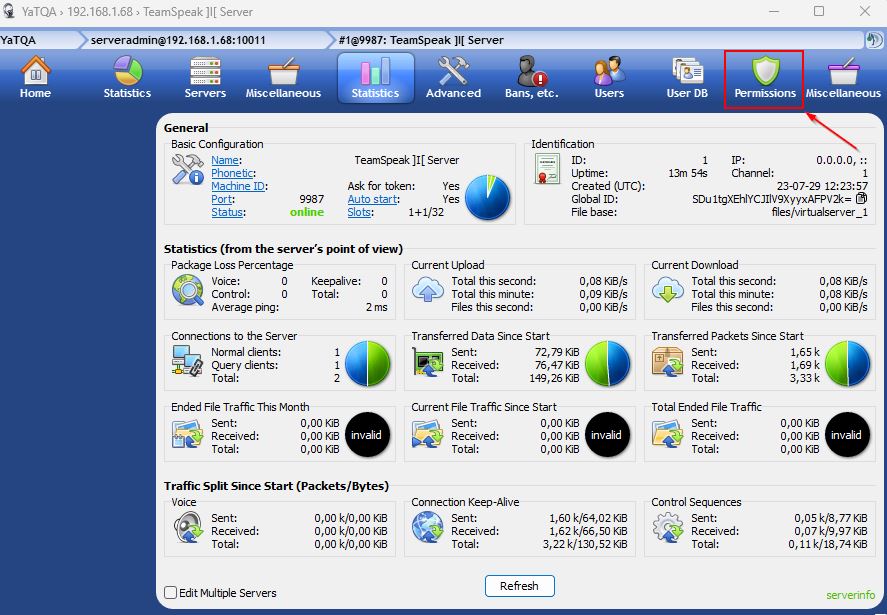
Task: Copy Global ID using the clipboard icon
Action: click(x=861, y=199)
